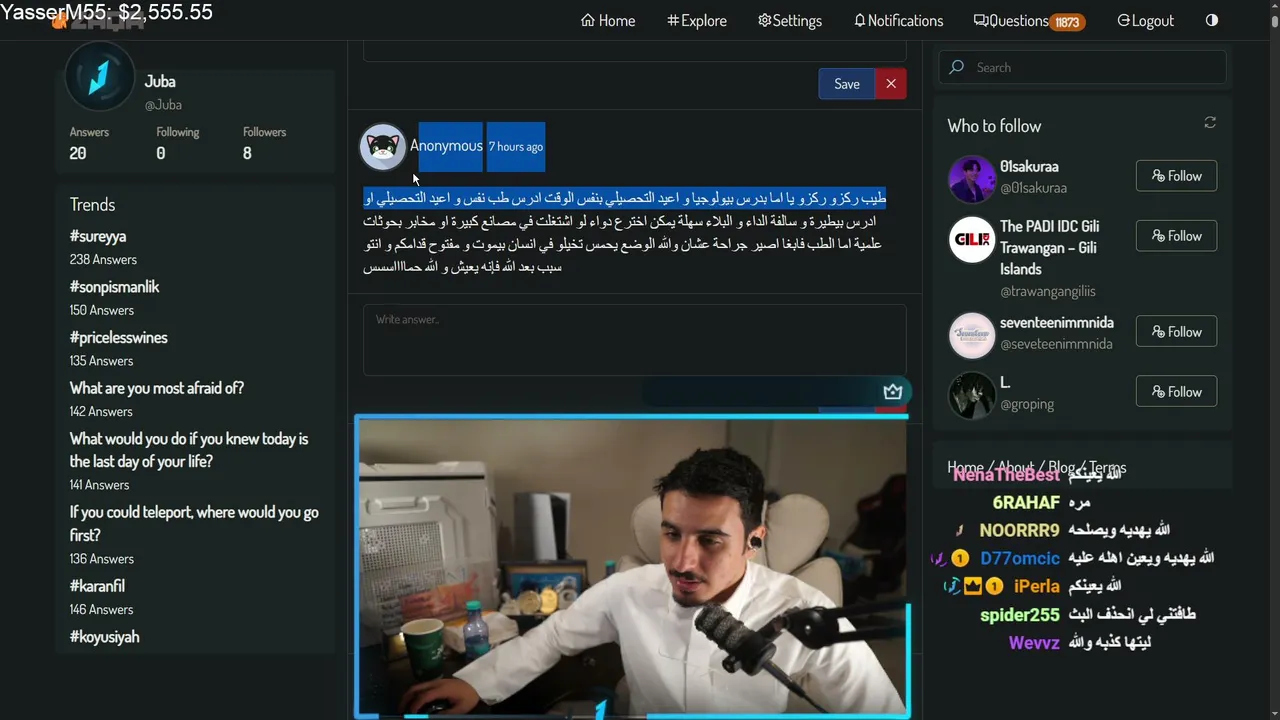Viewport: 1280px width, 720px height.
Task: Open the Notifications menu item
Action: 898,20
